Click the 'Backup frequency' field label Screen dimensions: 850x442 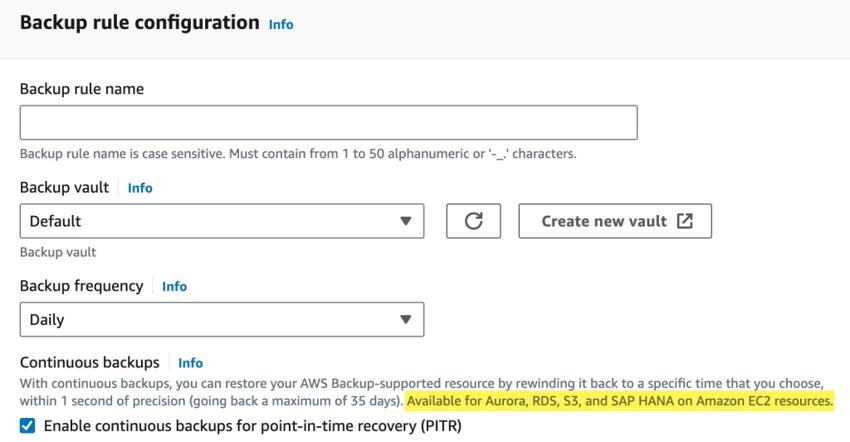pos(81,286)
